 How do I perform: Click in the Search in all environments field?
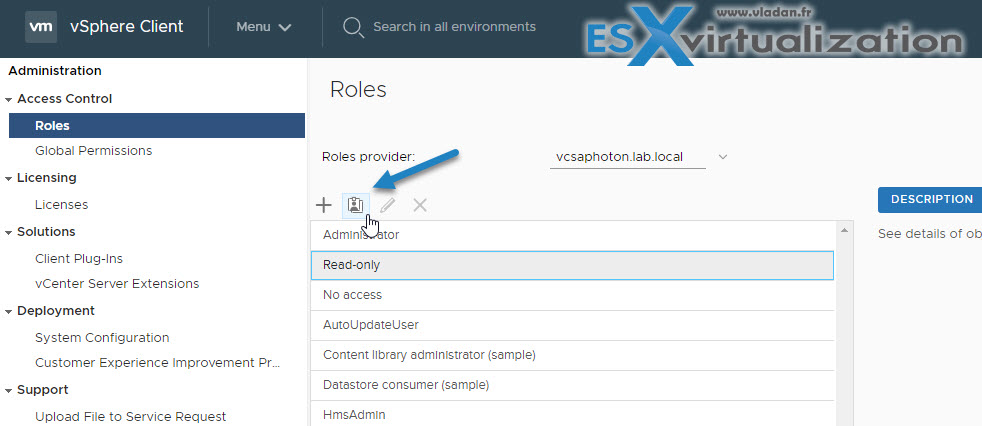pos(454,27)
